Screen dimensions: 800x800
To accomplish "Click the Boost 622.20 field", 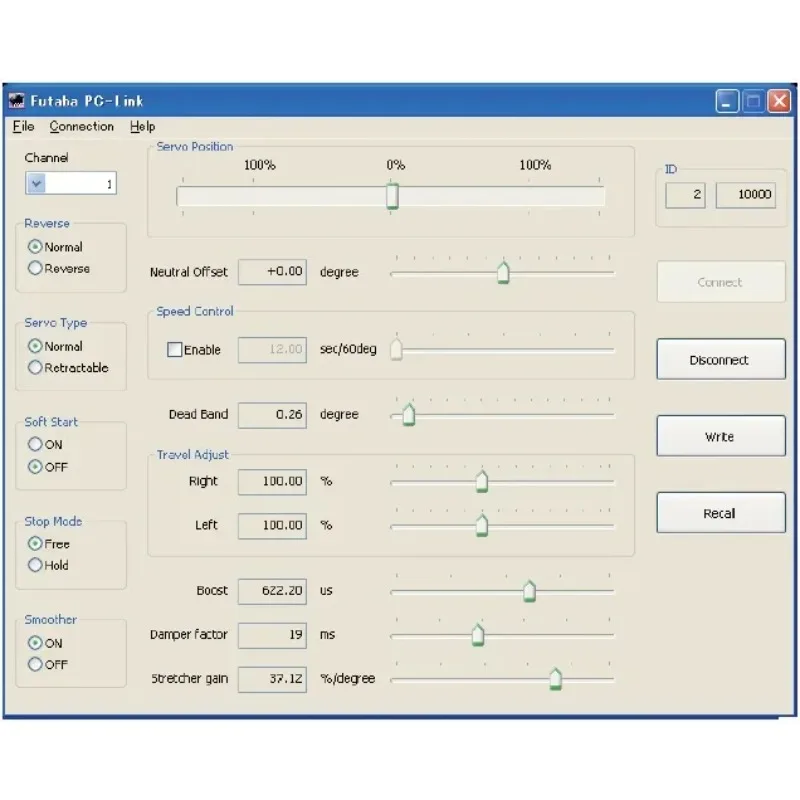I will pos(272,591).
